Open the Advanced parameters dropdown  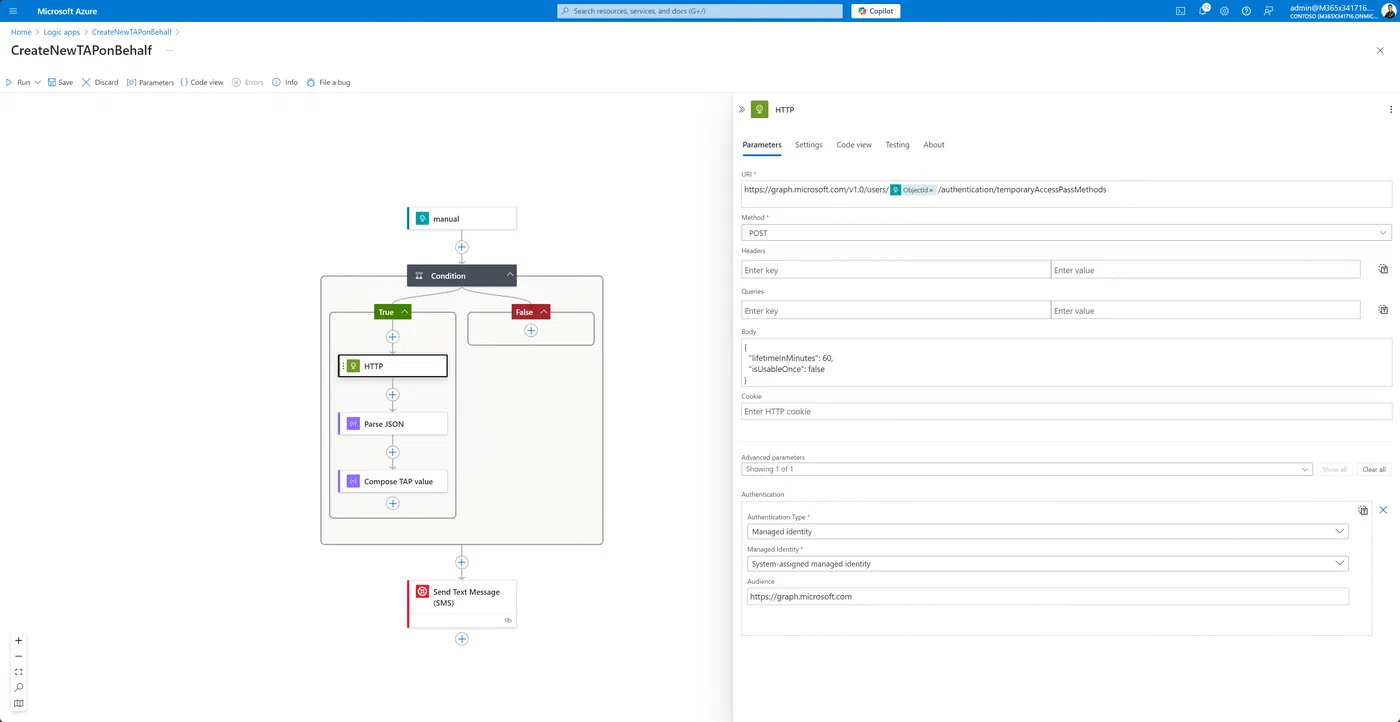coord(1027,469)
